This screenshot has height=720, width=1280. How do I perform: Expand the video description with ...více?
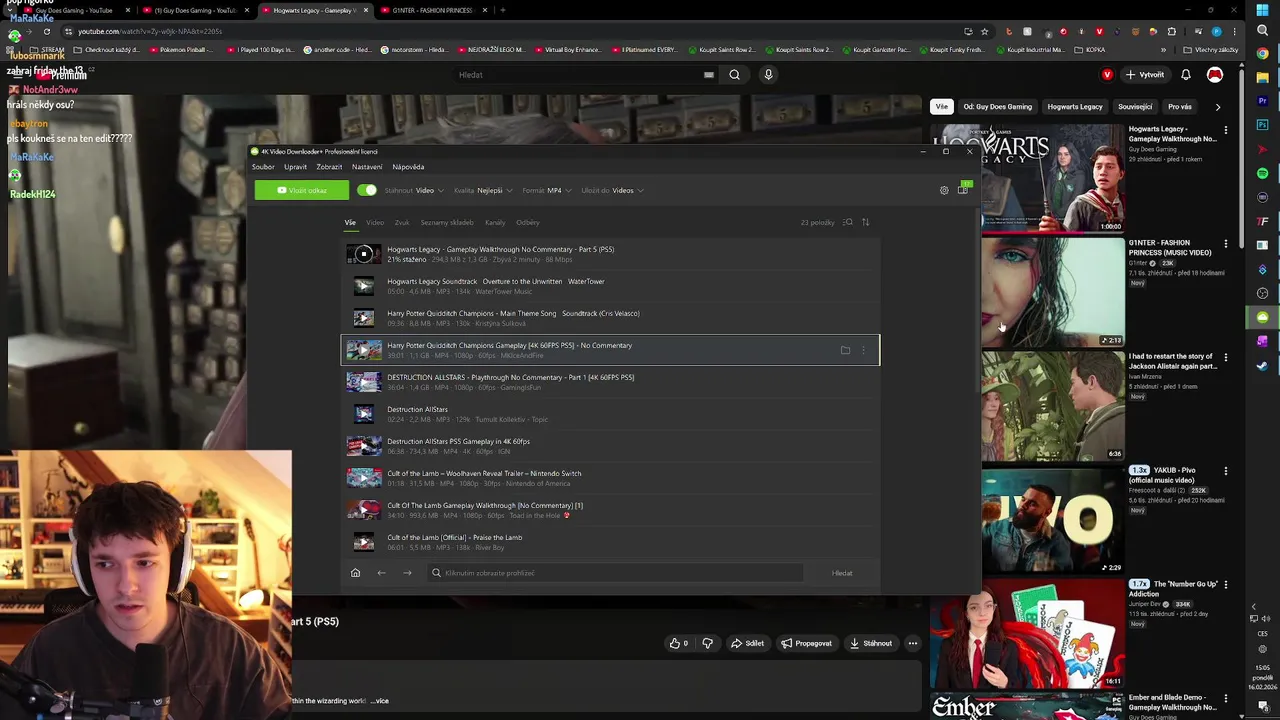coord(380,701)
